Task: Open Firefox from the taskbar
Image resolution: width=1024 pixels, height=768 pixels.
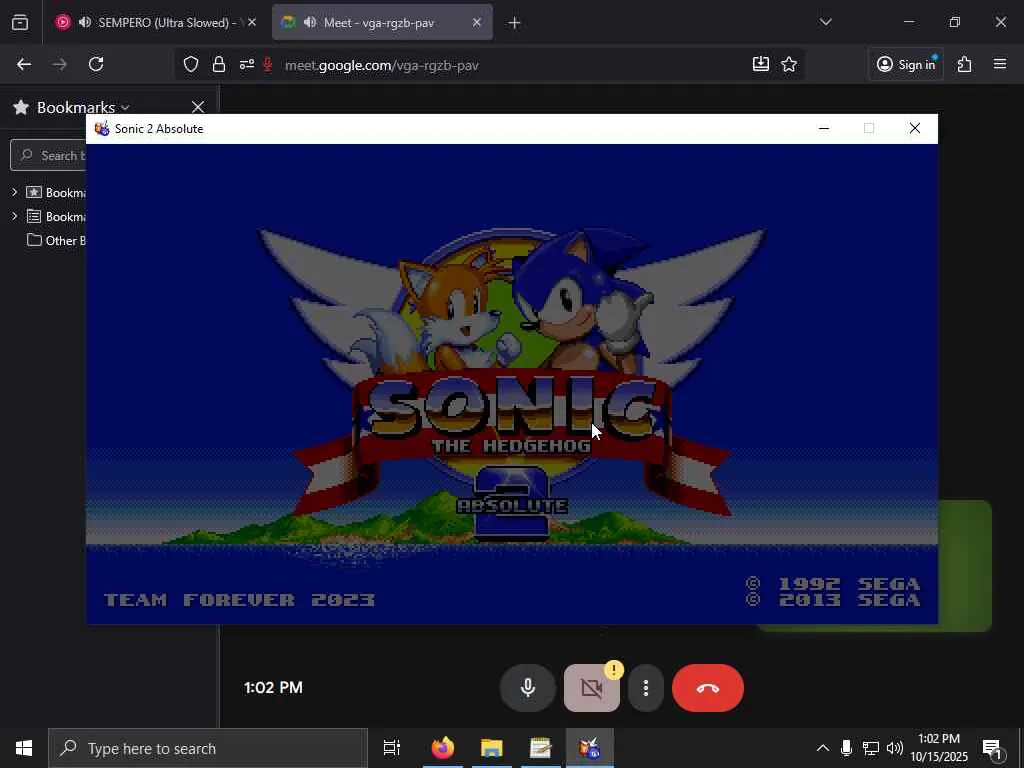Action: [x=443, y=748]
